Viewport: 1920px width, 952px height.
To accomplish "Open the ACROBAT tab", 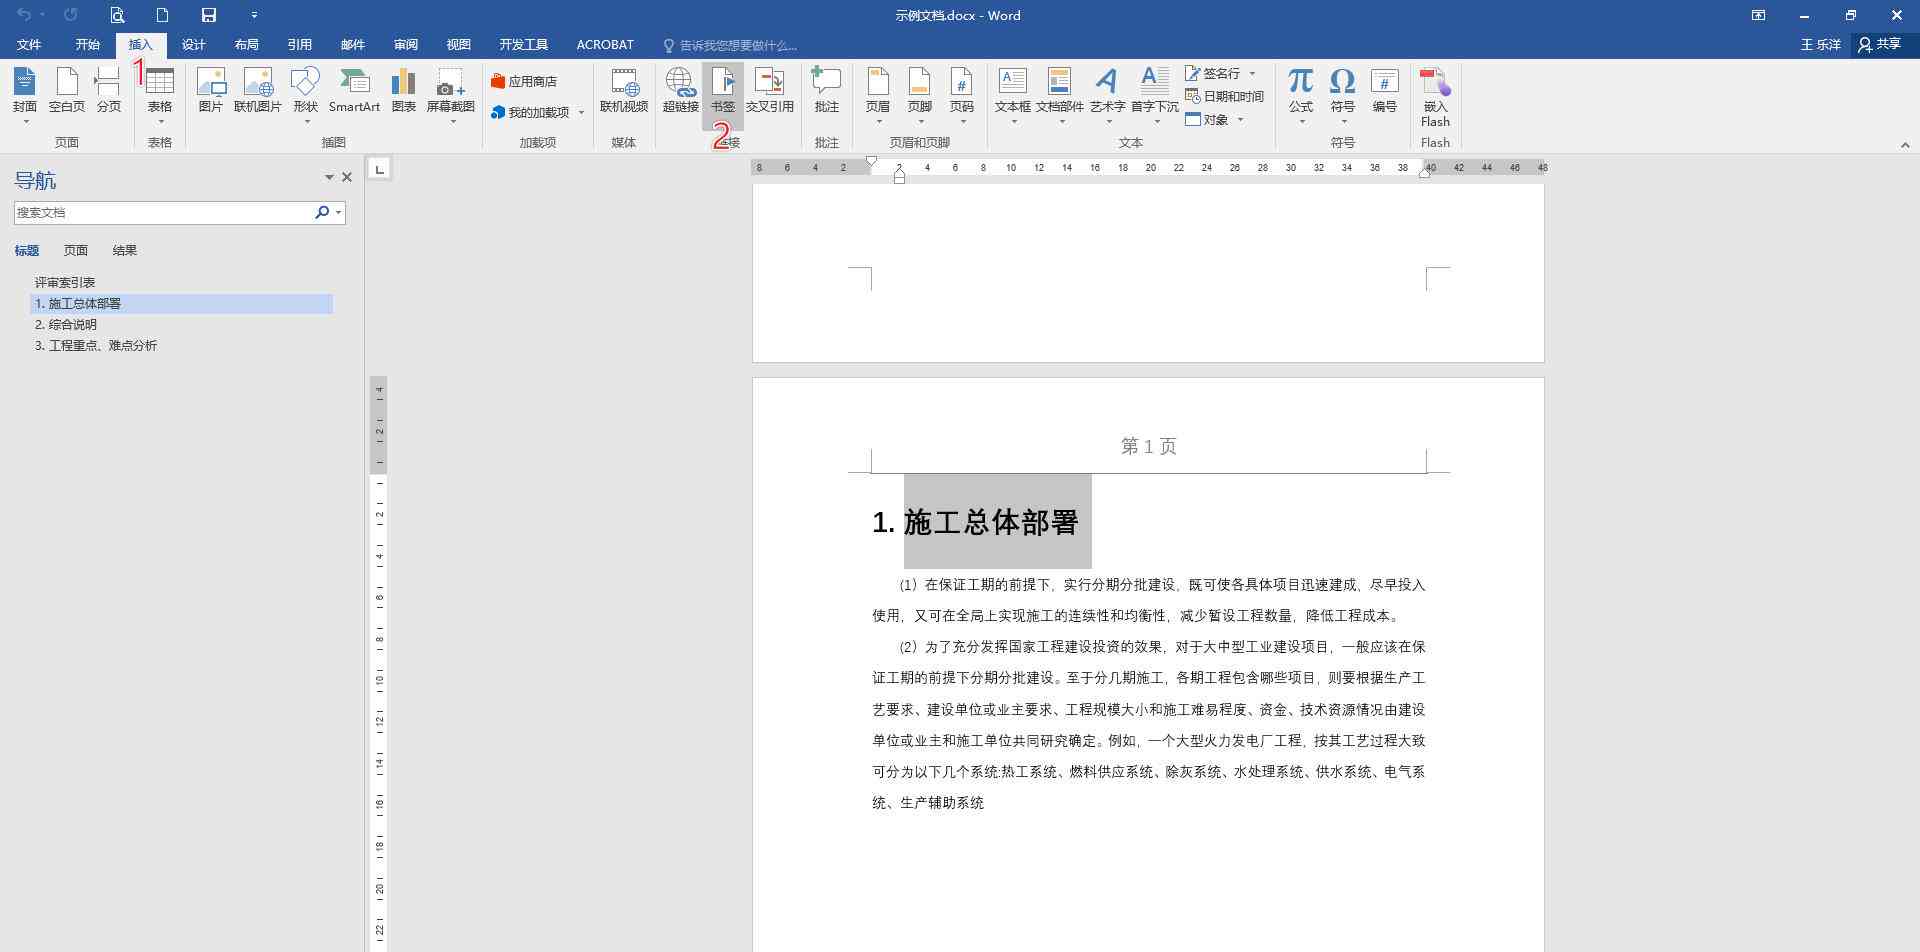I will (605, 45).
